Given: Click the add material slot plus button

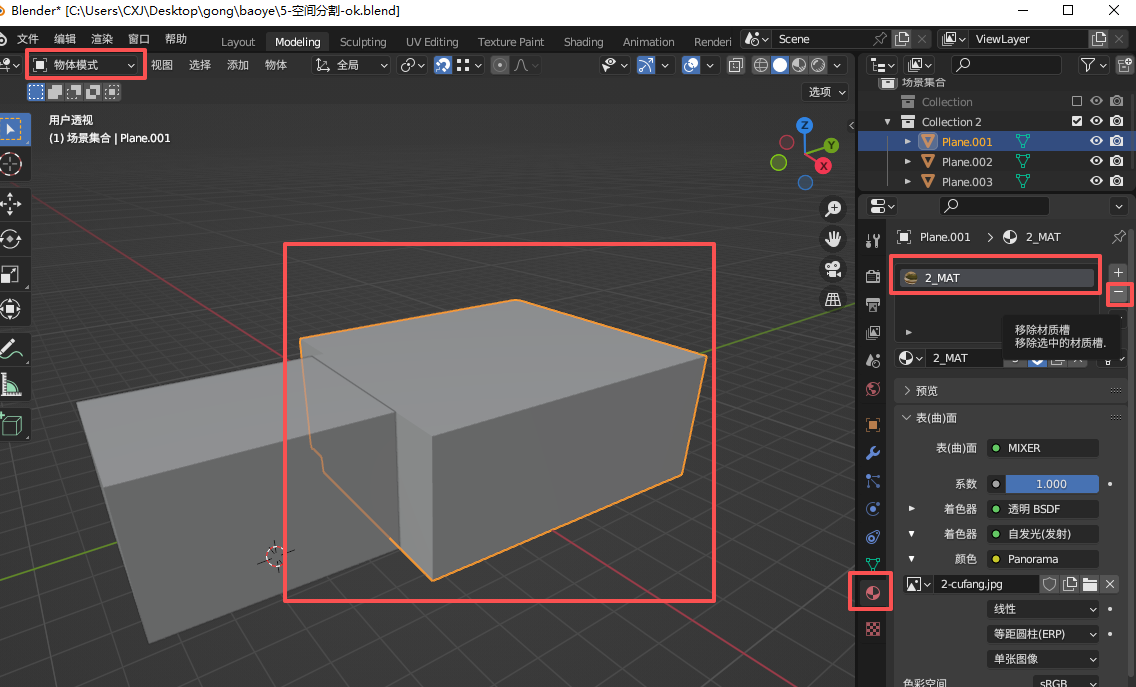Looking at the screenshot, I should (x=1118, y=272).
